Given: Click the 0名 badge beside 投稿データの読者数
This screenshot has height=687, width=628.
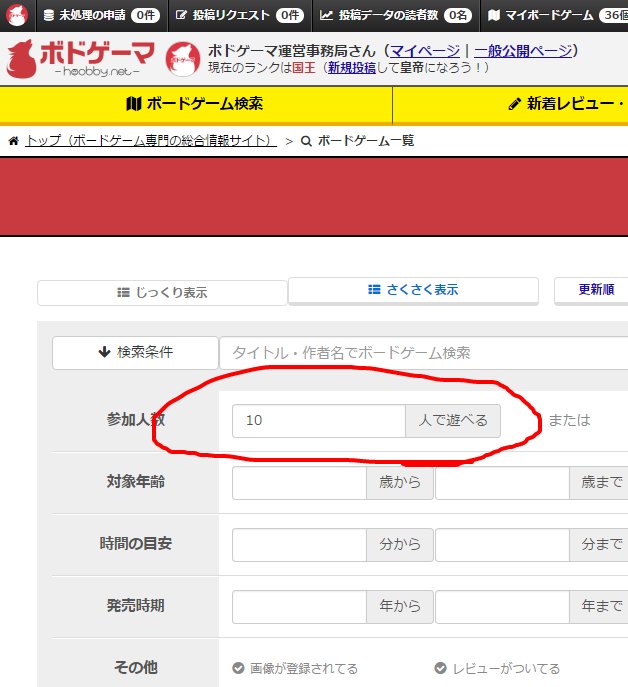Looking at the screenshot, I should [458, 15].
